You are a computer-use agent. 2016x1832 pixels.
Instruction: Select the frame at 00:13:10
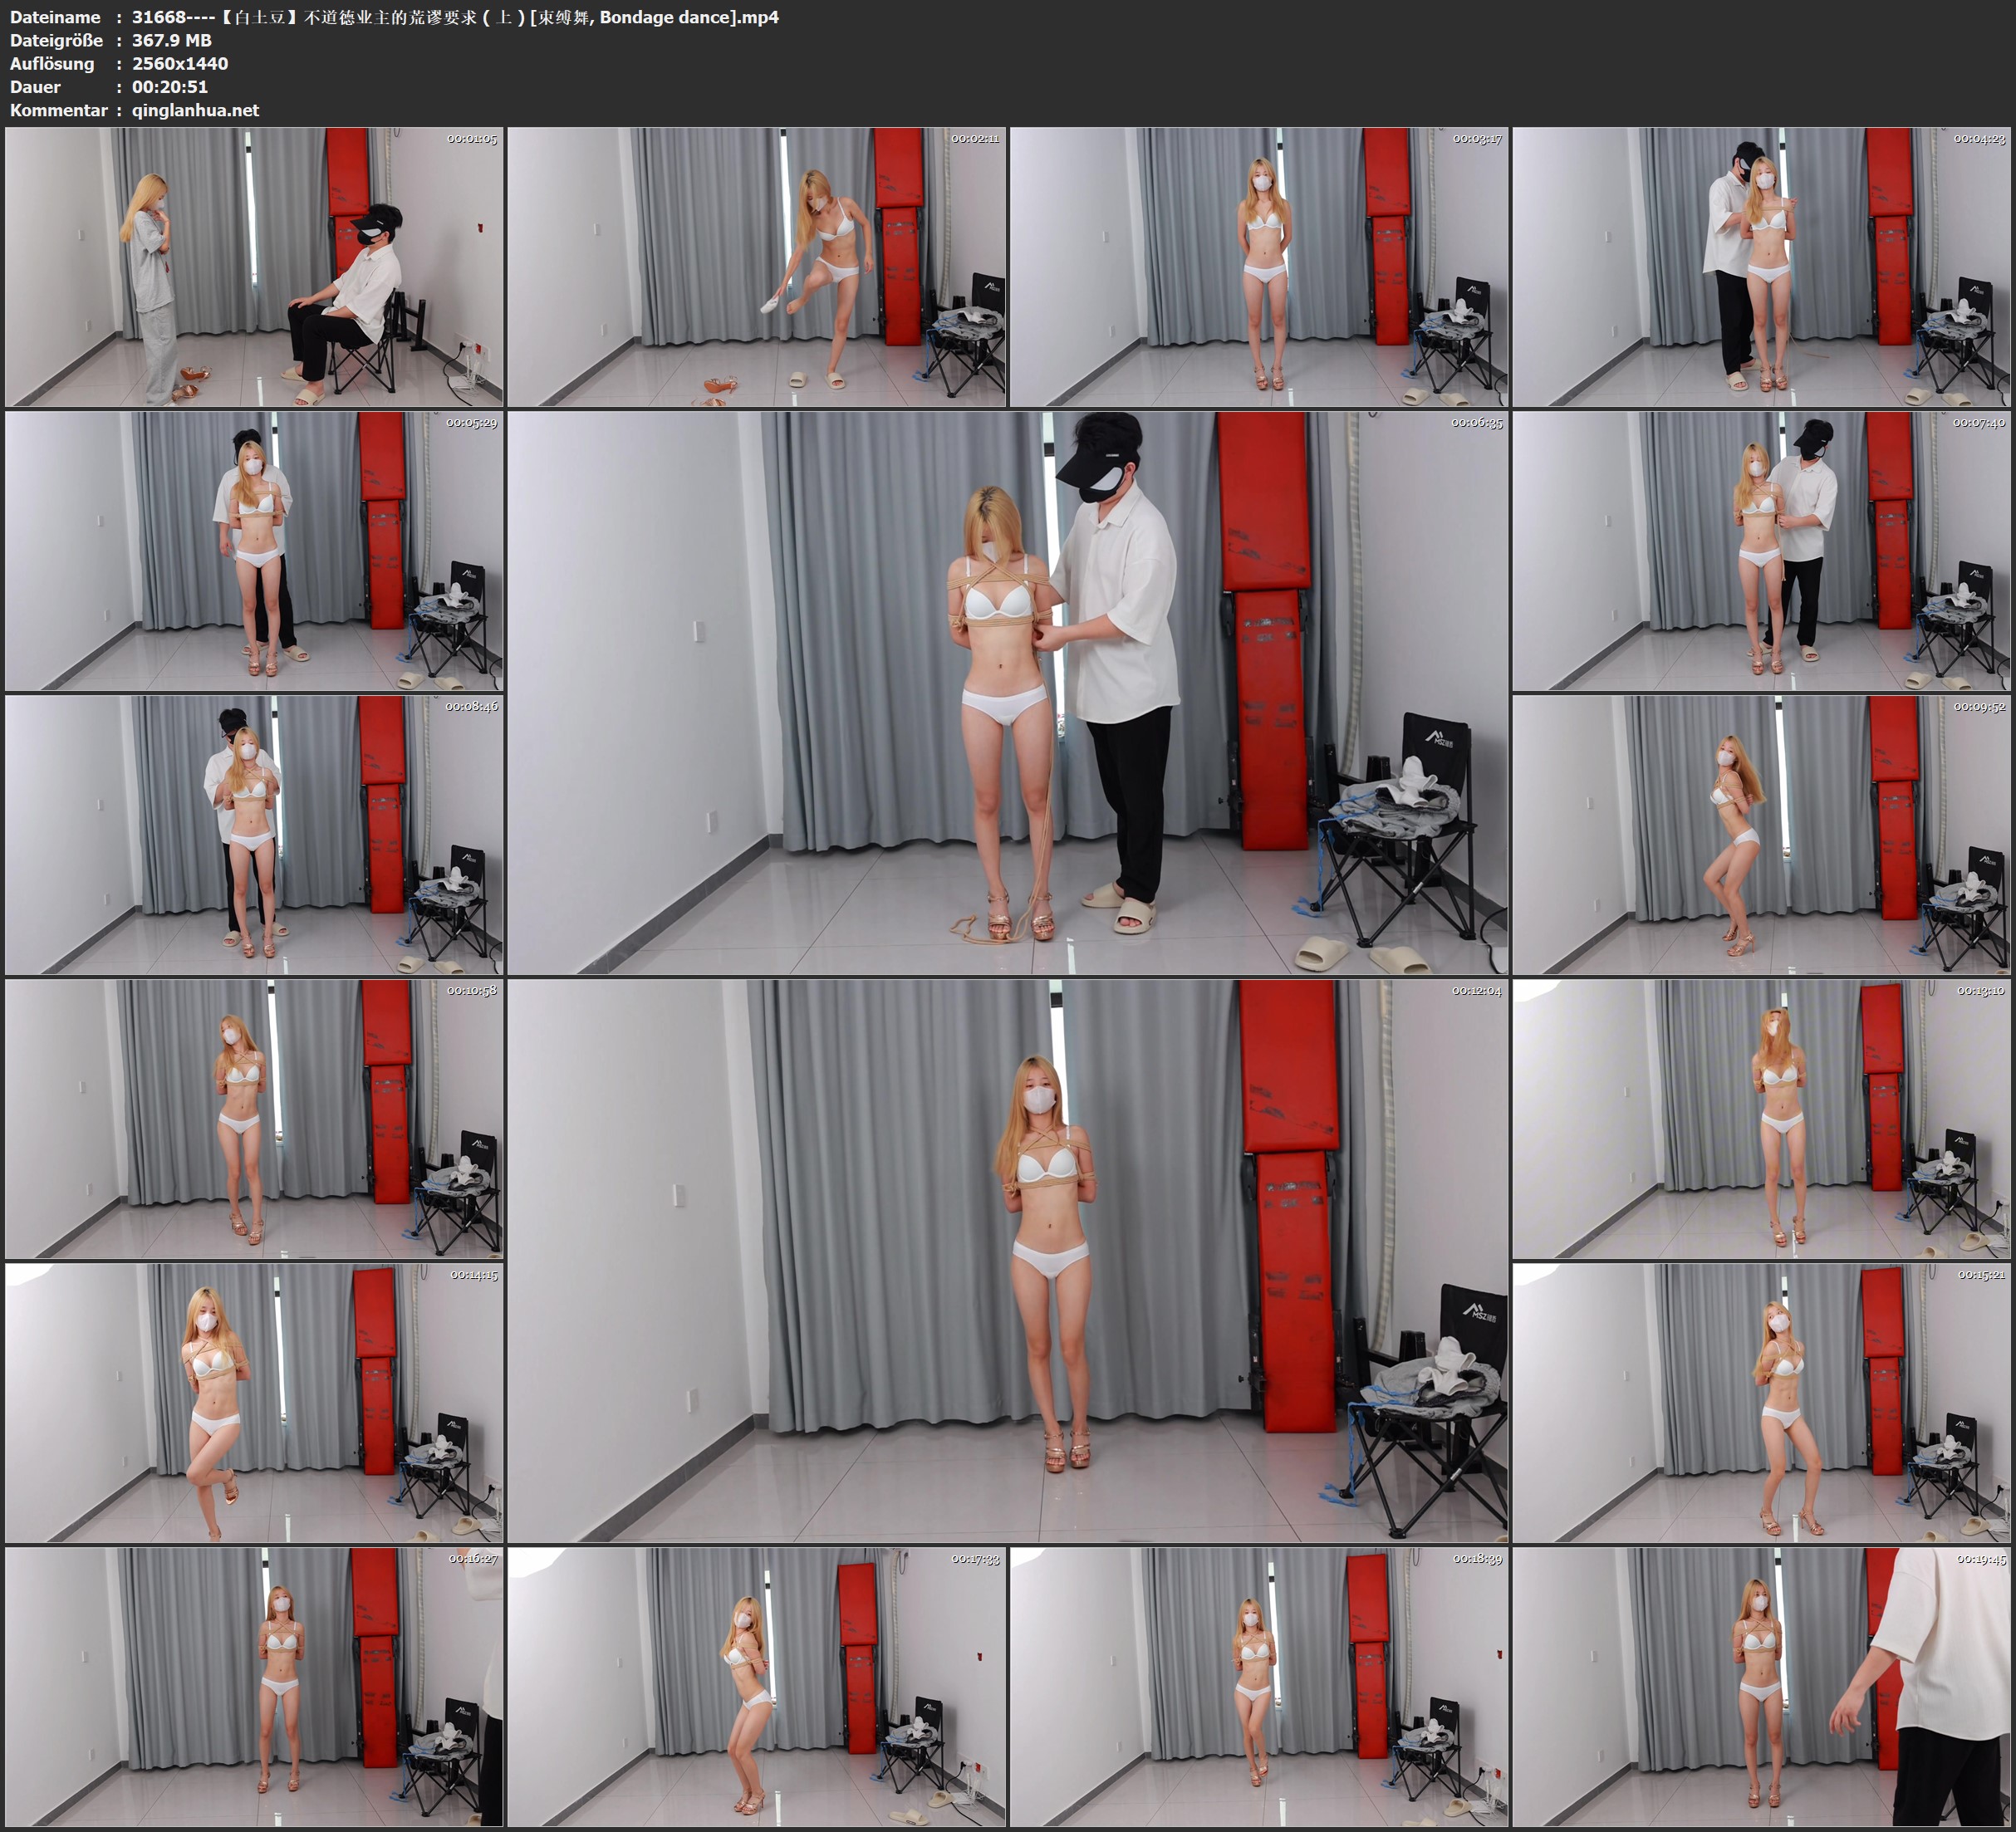1762,1119
